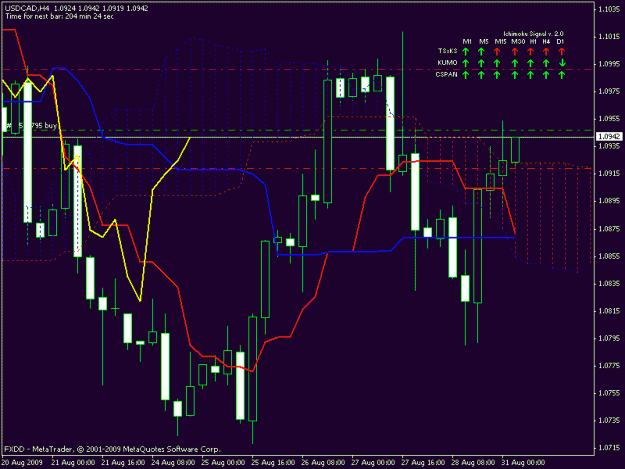Click the D1 timeframe column header

point(560,41)
